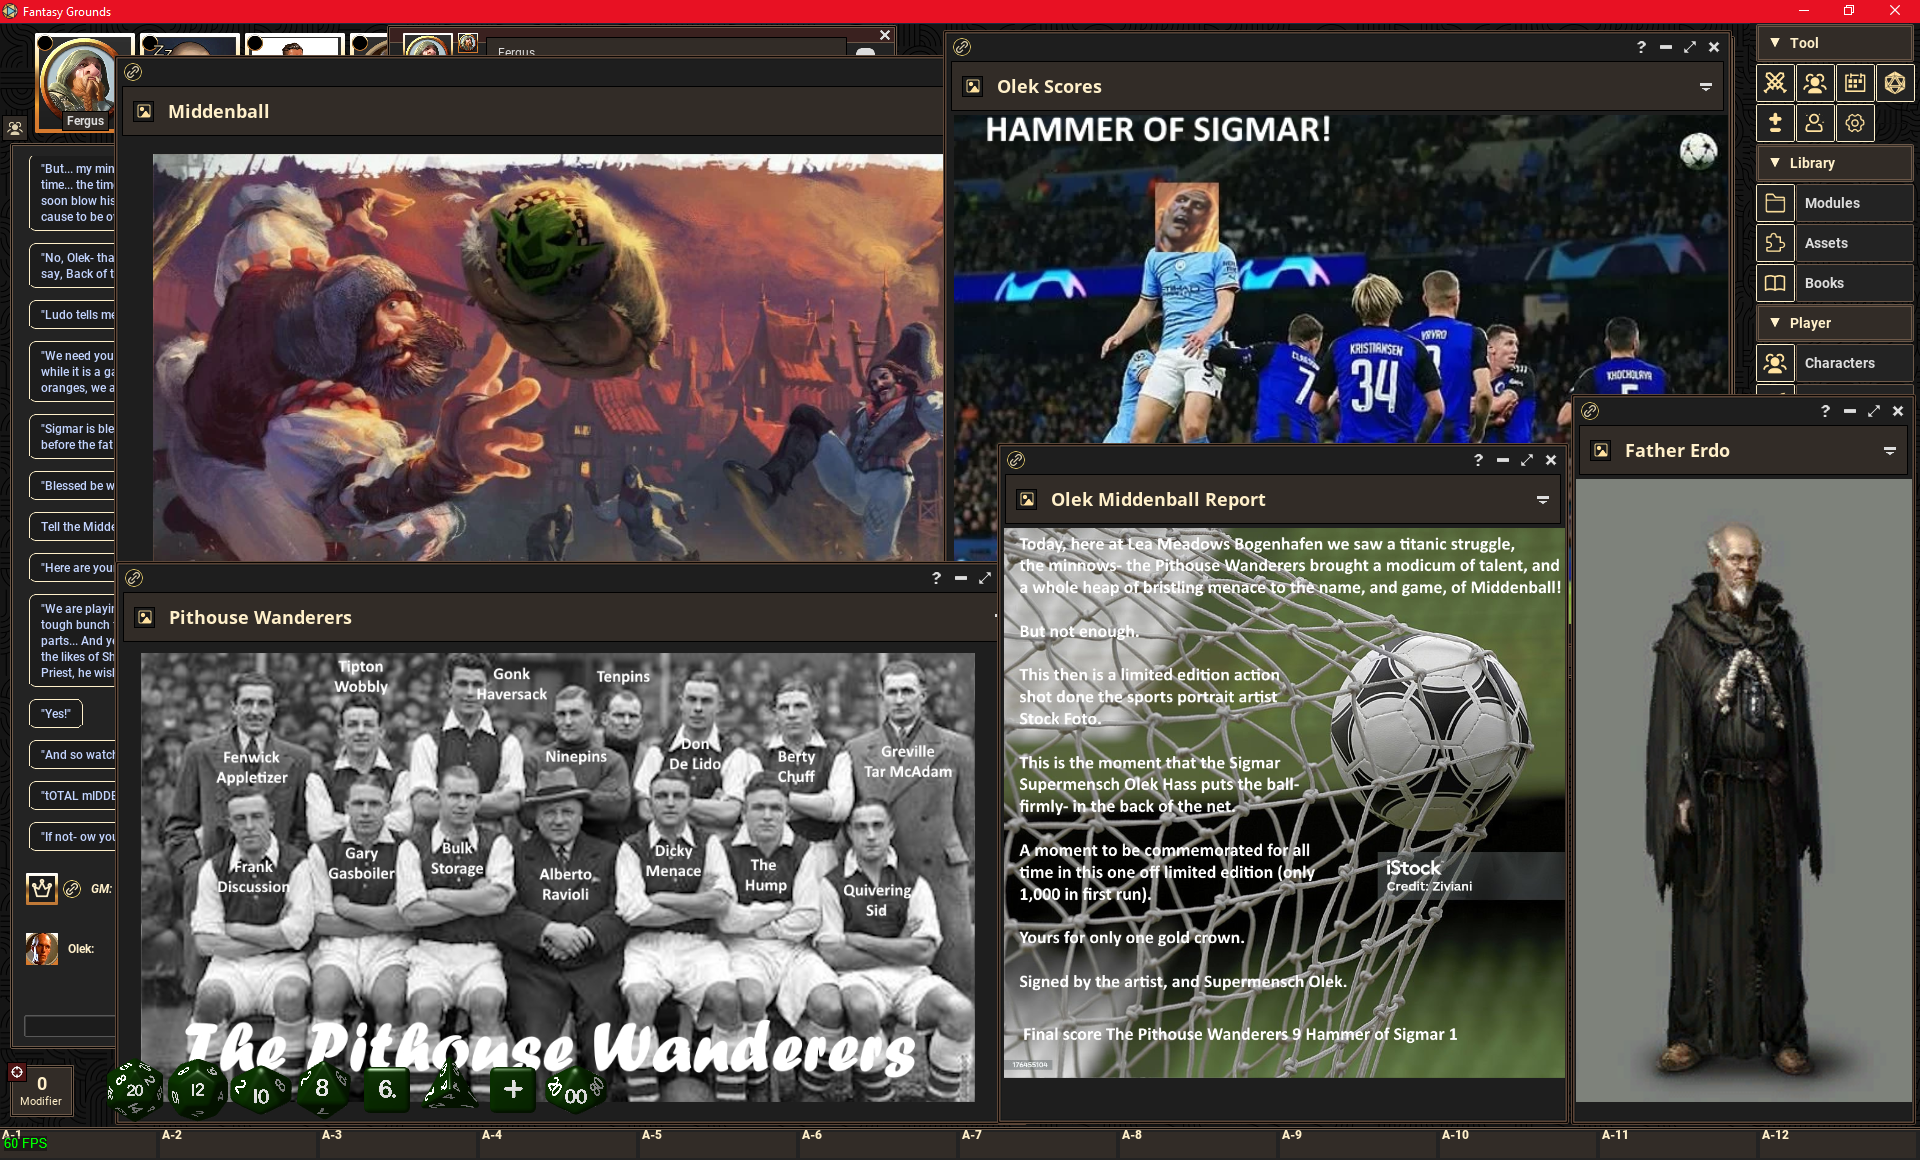
Task: Click the "Yes!" chat message
Action: pos(56,713)
